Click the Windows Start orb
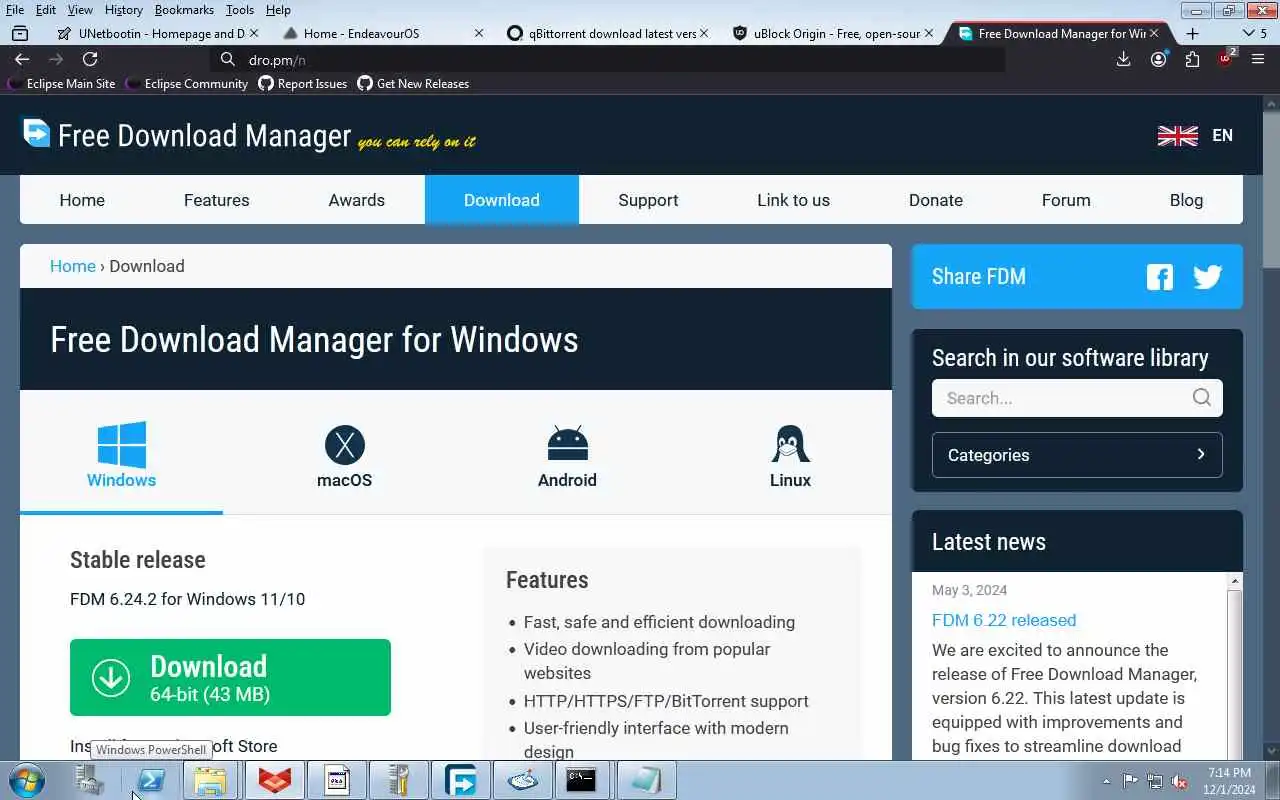Image resolution: width=1280 pixels, height=800 pixels. (26, 780)
